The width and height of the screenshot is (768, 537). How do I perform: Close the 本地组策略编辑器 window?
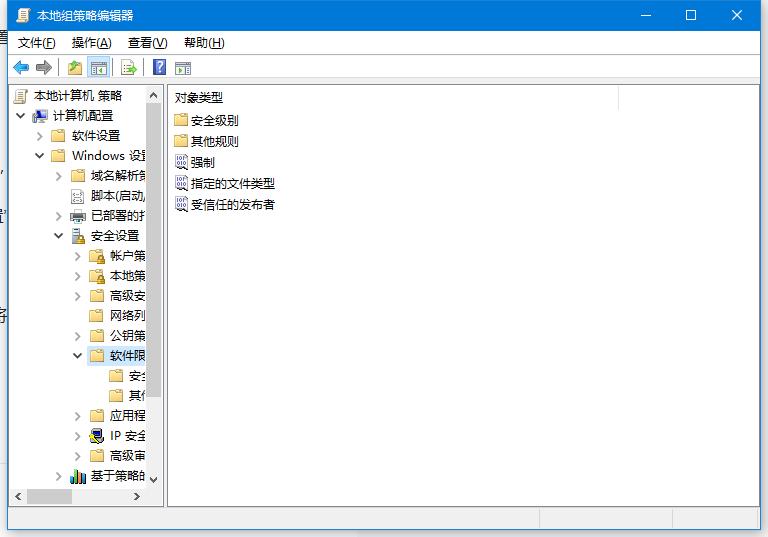(x=737, y=15)
